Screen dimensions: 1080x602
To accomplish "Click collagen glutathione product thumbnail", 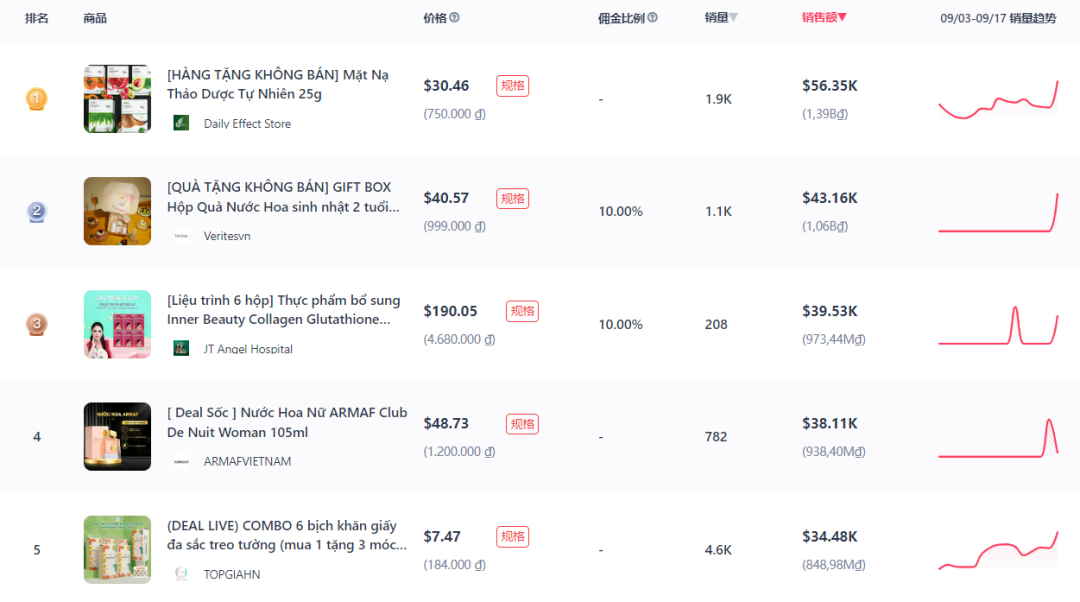I will click(x=117, y=324).
